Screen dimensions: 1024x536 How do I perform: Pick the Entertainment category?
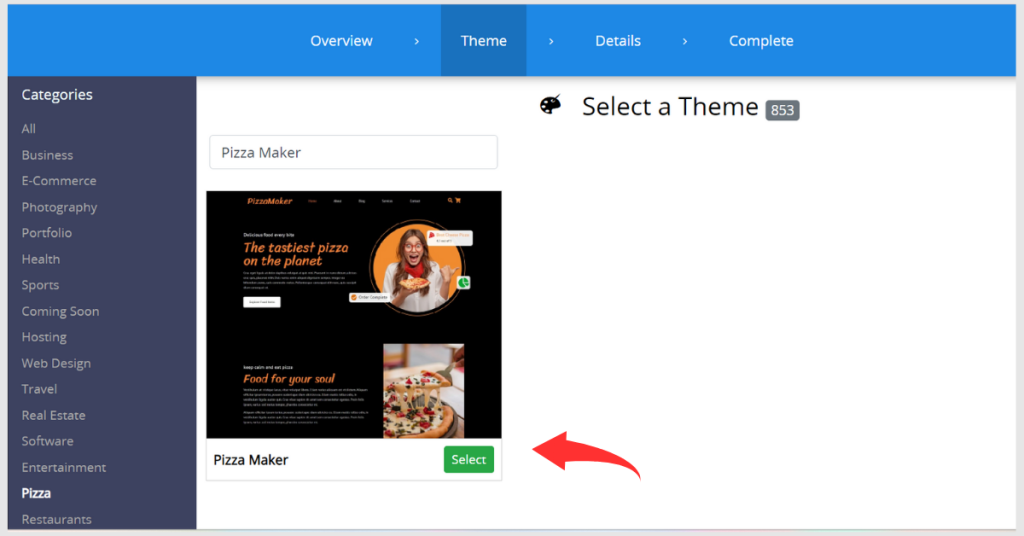pyautogui.click(x=63, y=467)
